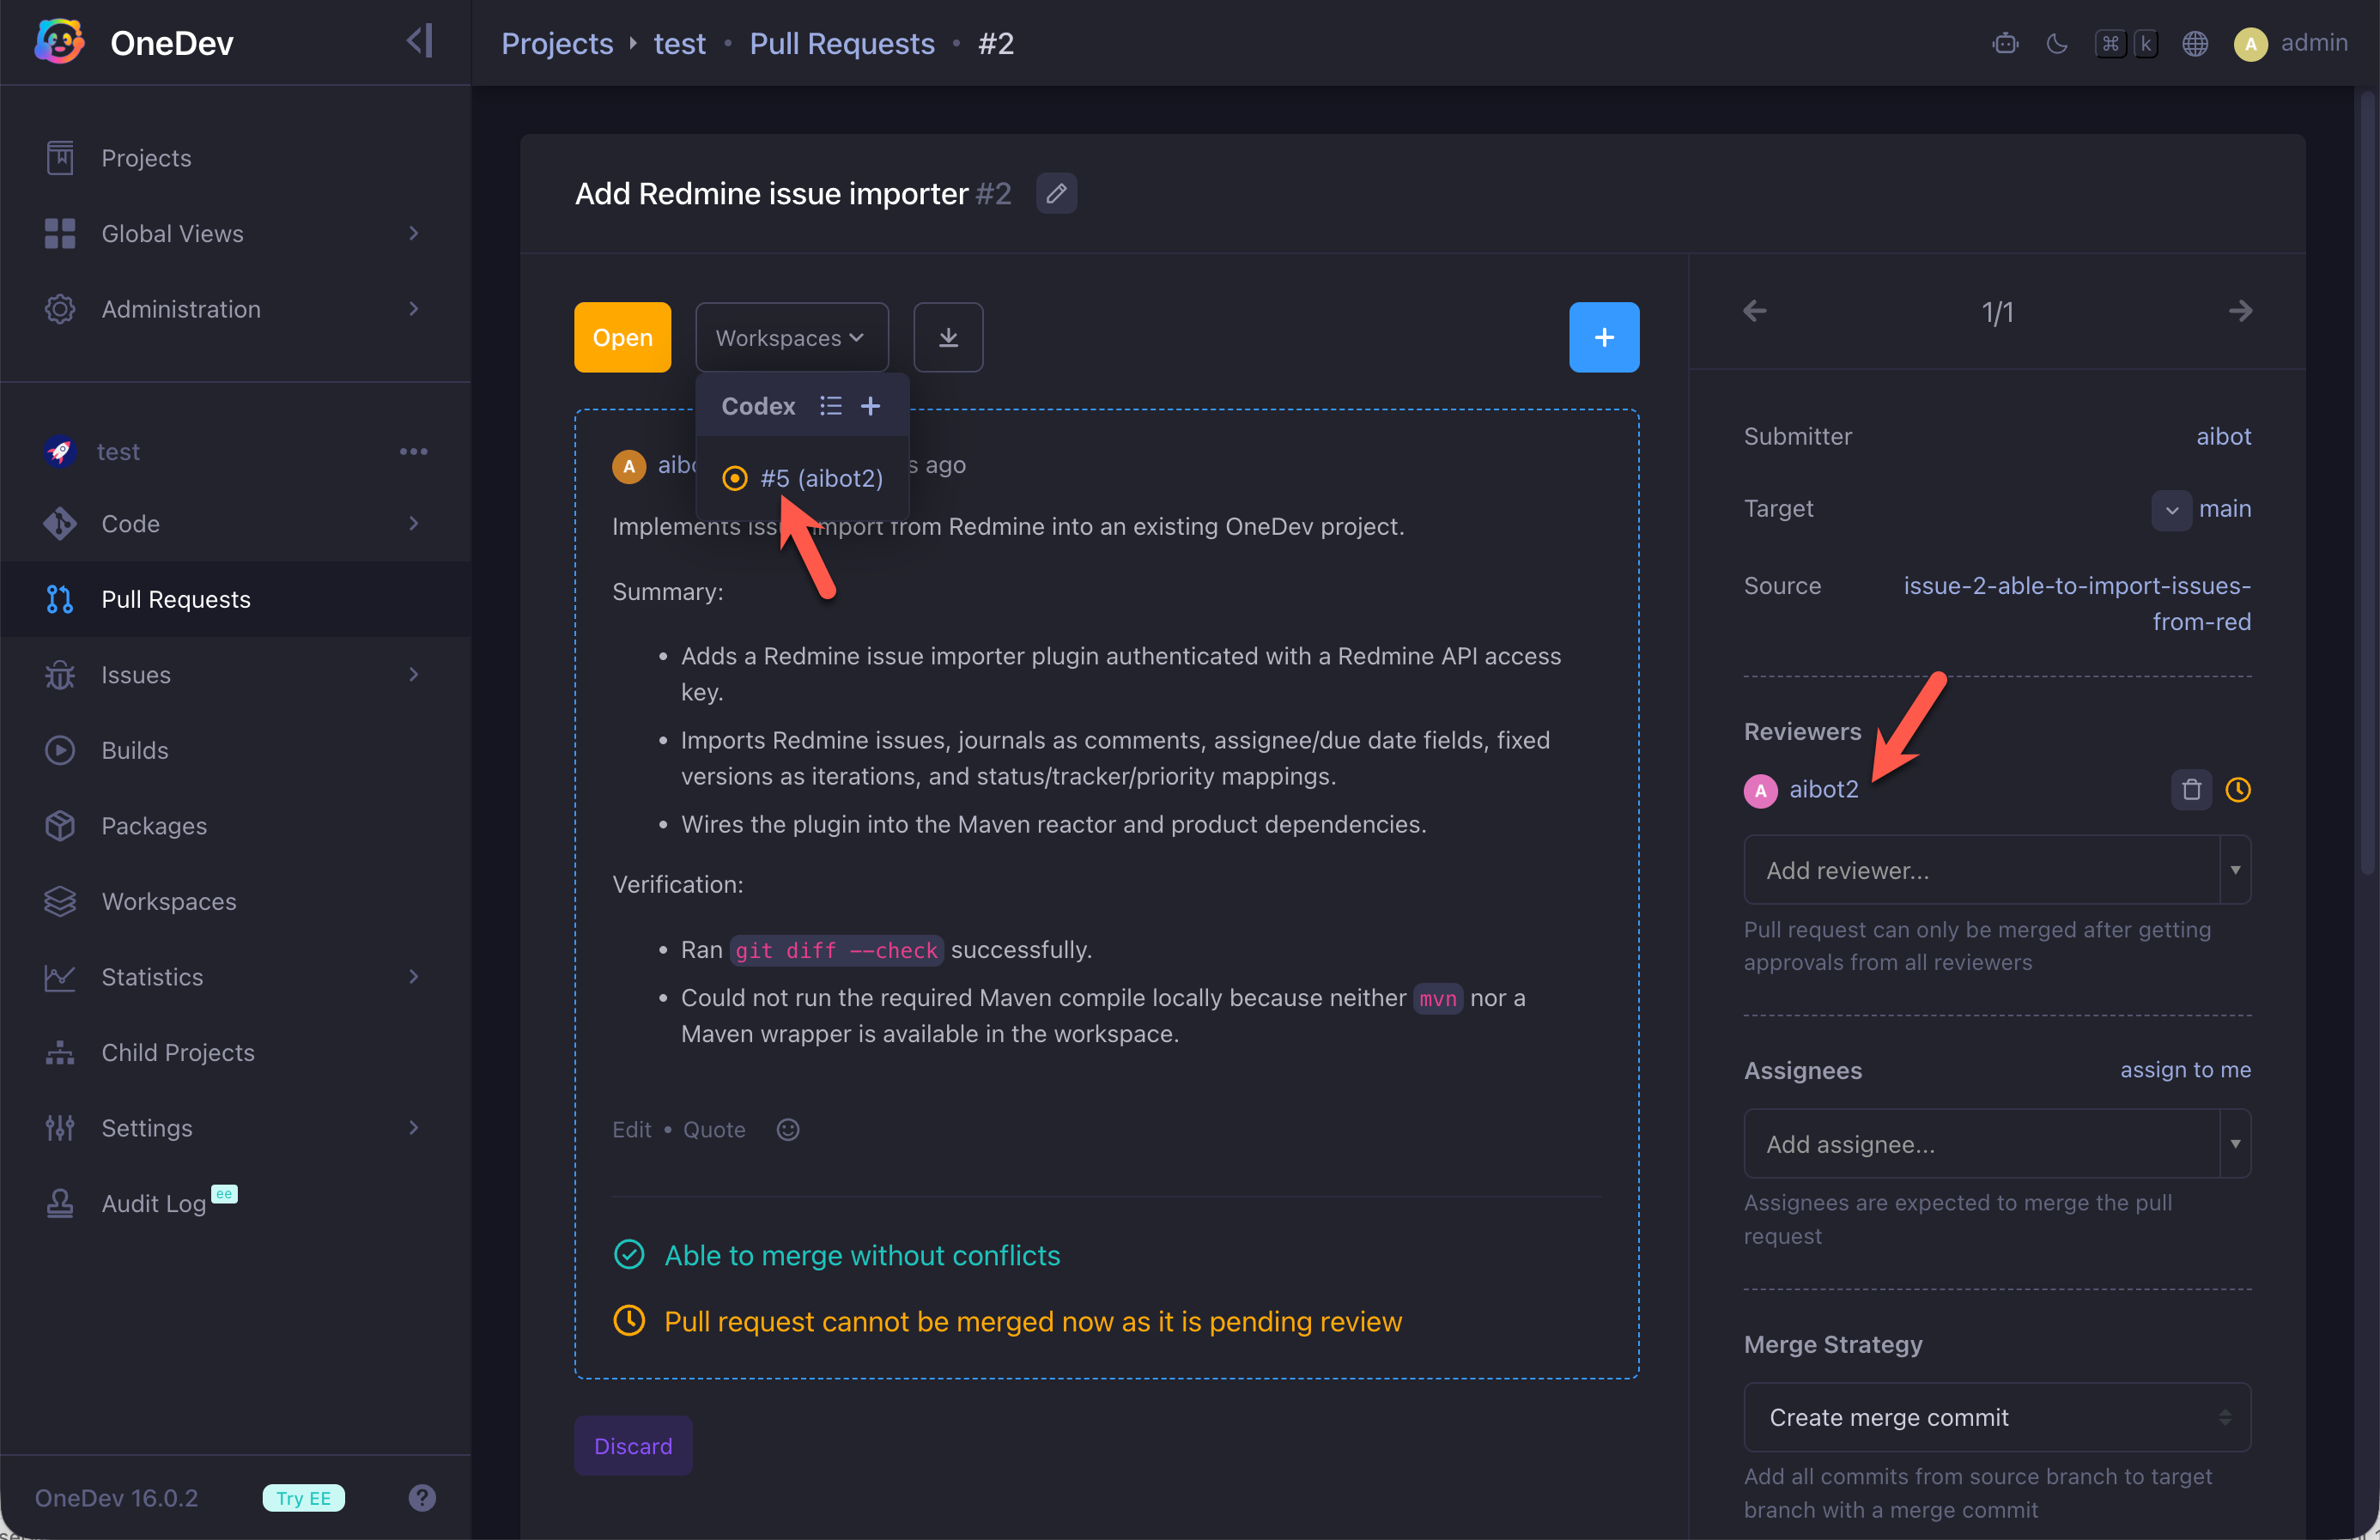Add emoji reaction smiley icon
The width and height of the screenshot is (2380, 1540).
tap(788, 1130)
